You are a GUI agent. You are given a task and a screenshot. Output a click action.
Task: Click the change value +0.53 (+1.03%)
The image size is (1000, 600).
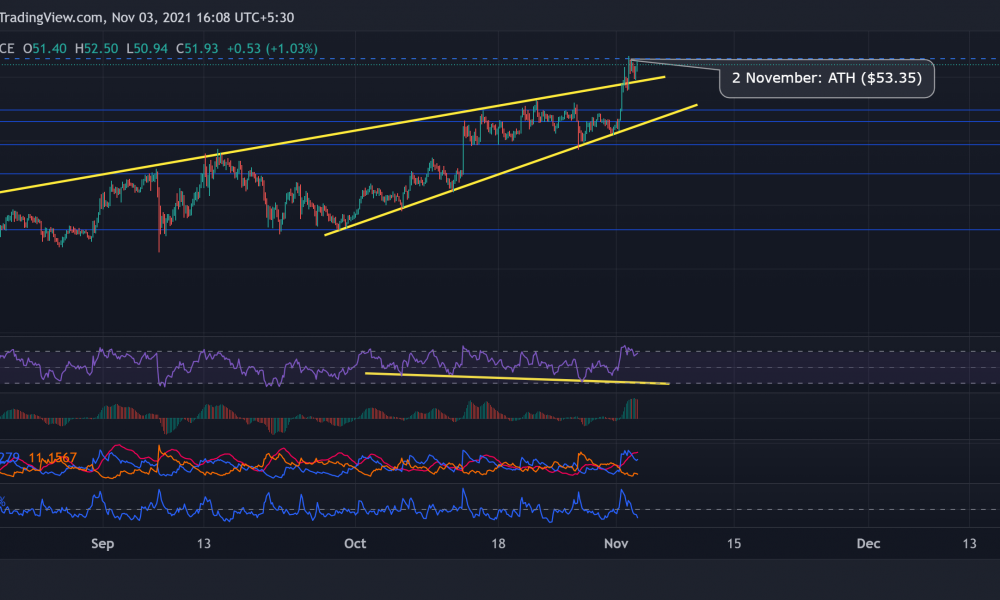(x=272, y=48)
